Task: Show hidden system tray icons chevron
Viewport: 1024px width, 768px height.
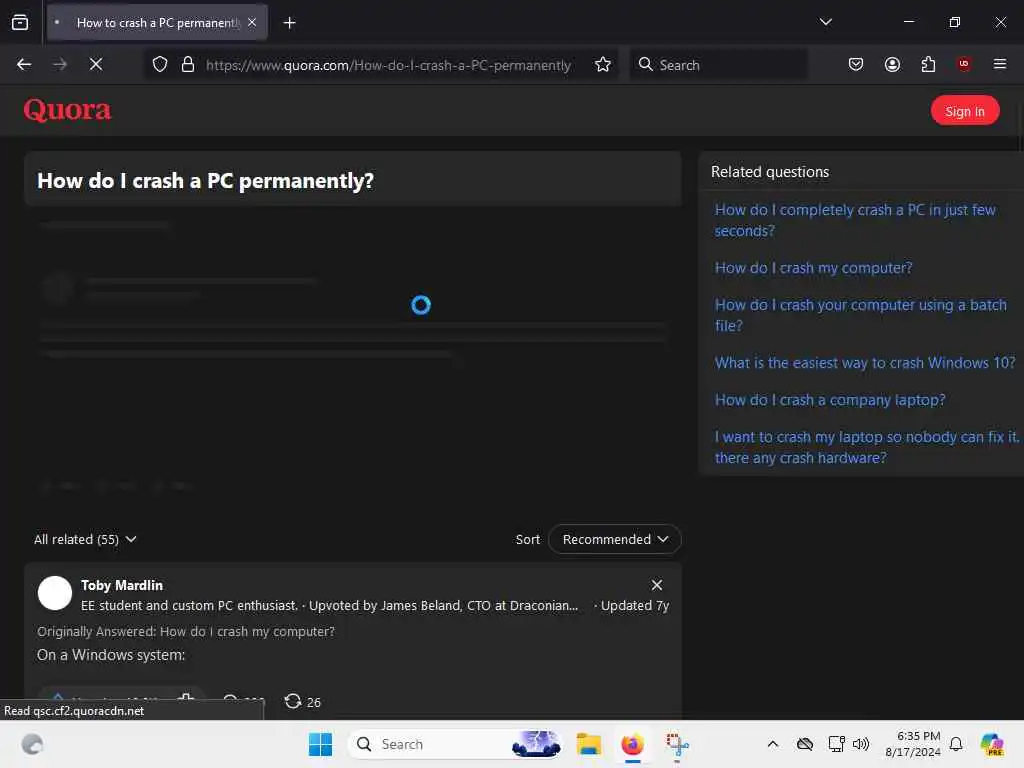Action: click(x=773, y=744)
